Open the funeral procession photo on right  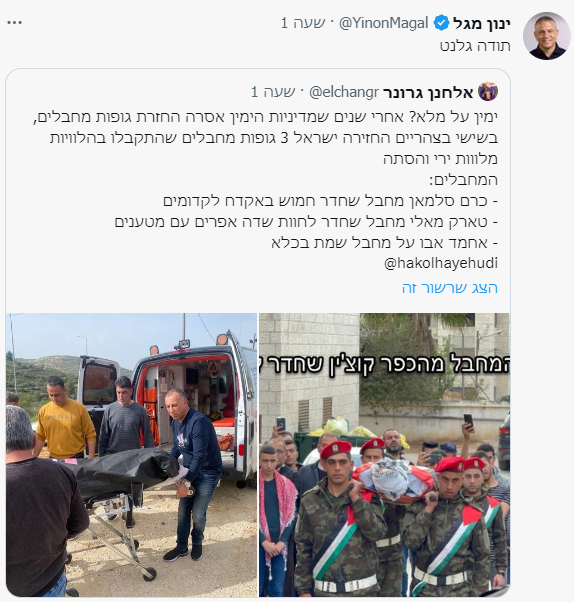click(385, 455)
